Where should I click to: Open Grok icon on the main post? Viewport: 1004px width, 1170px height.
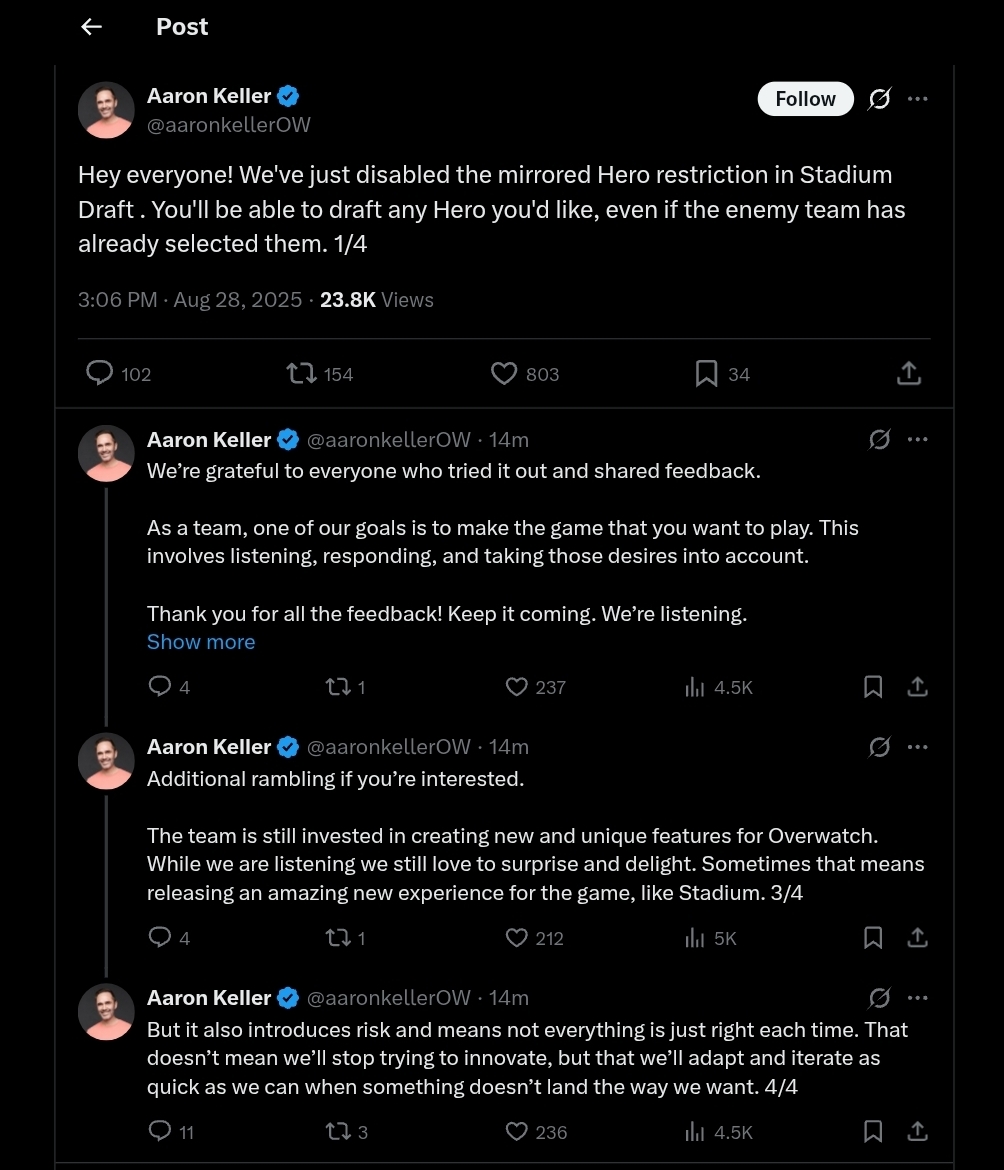[879, 98]
